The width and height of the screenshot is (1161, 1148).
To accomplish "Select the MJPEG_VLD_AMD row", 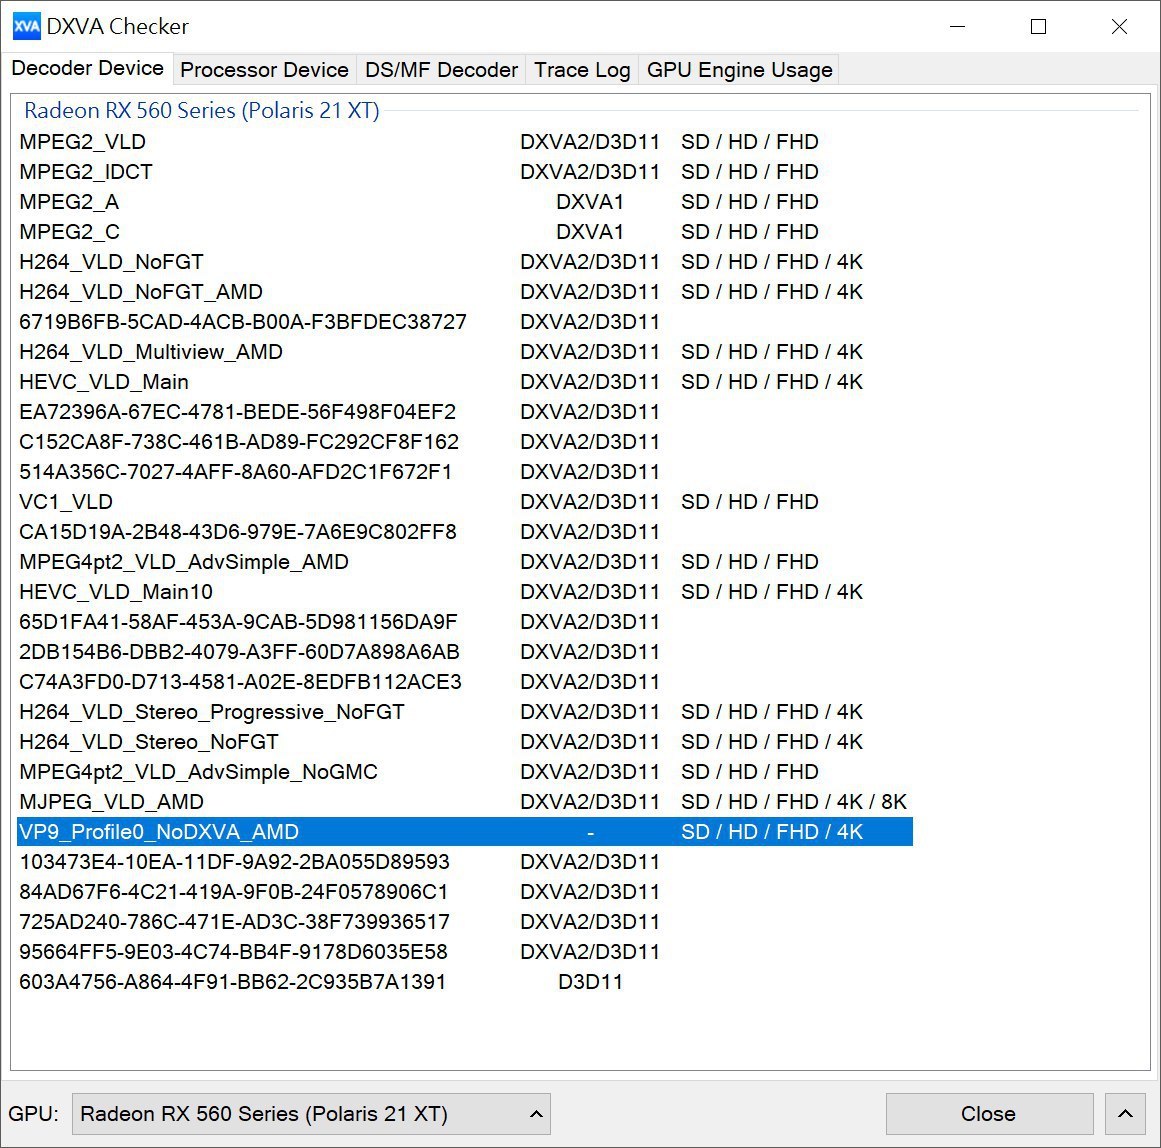I will pyautogui.click(x=465, y=801).
